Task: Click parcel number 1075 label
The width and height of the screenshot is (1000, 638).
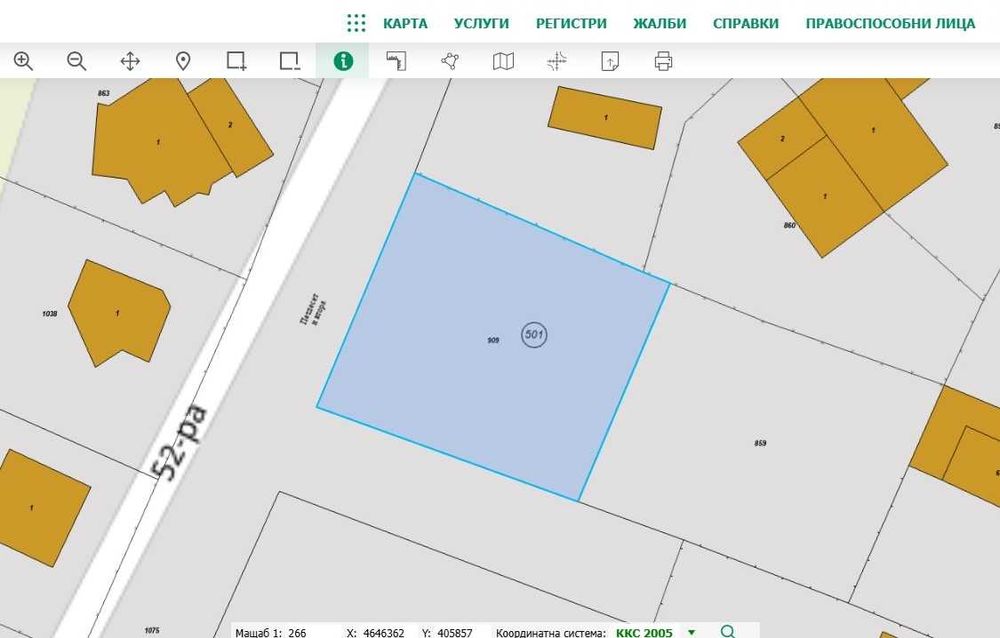Action: 152,630
